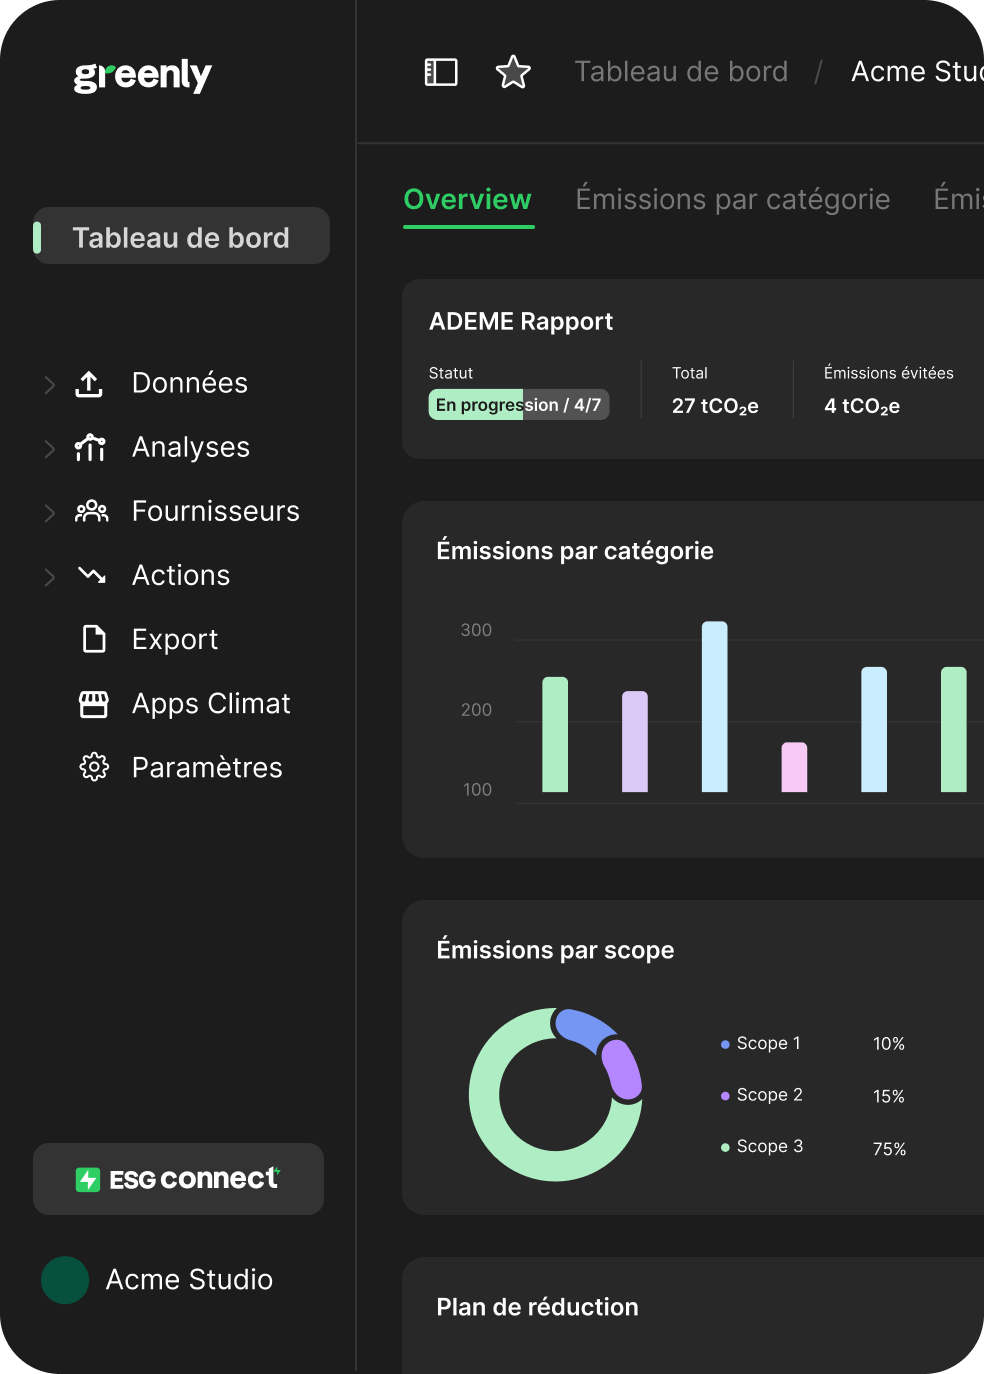
Task: Click the tallest light-blue bar
Action: tap(715, 707)
